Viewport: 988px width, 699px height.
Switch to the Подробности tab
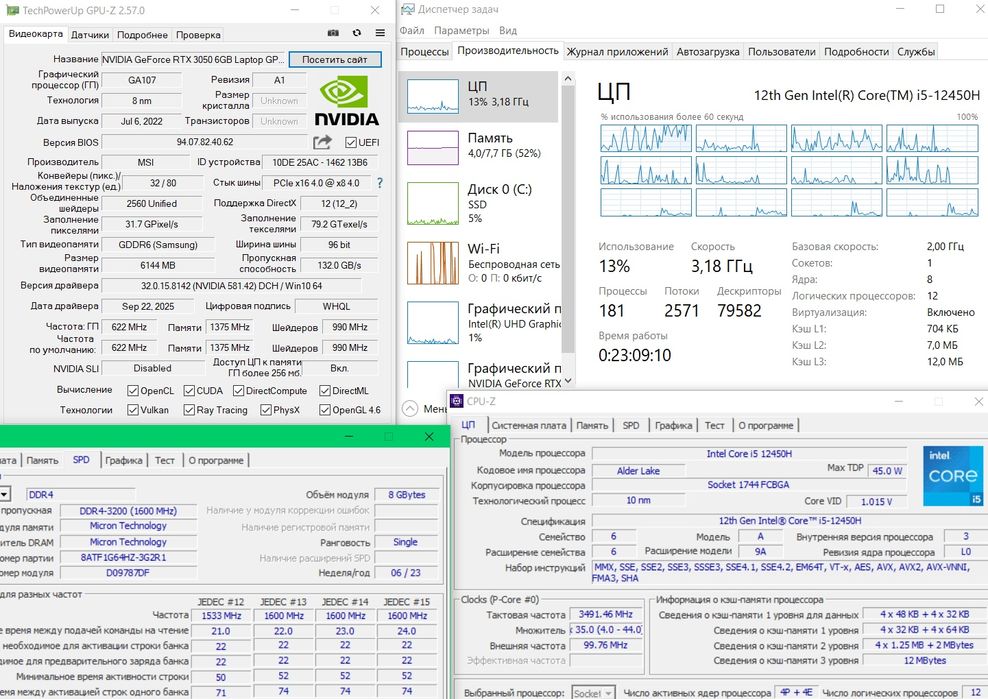pyautogui.click(x=856, y=52)
